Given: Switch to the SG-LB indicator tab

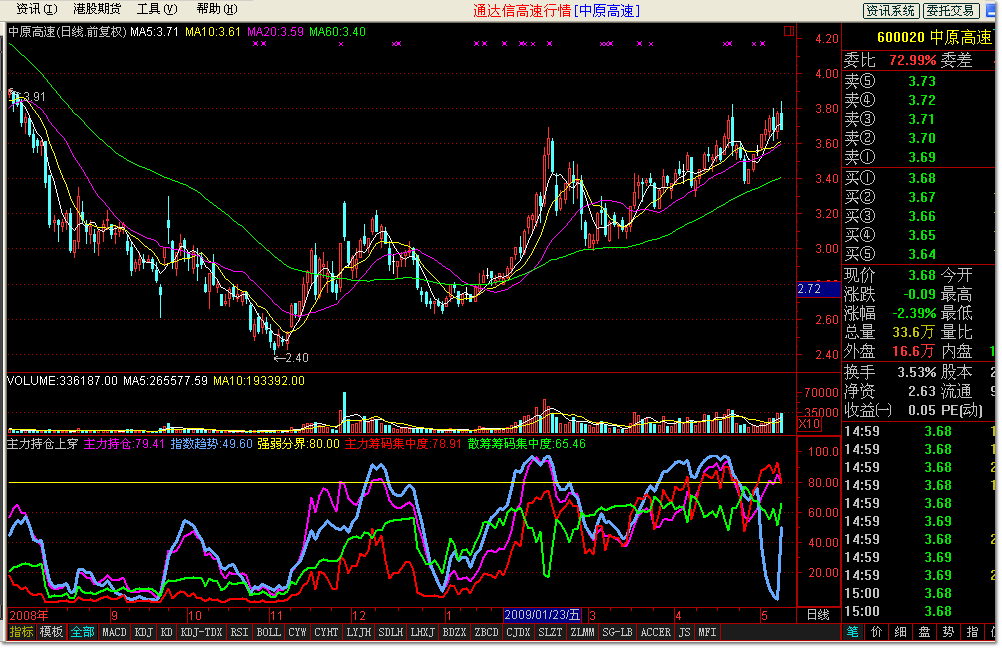Looking at the screenshot, I should click(617, 632).
